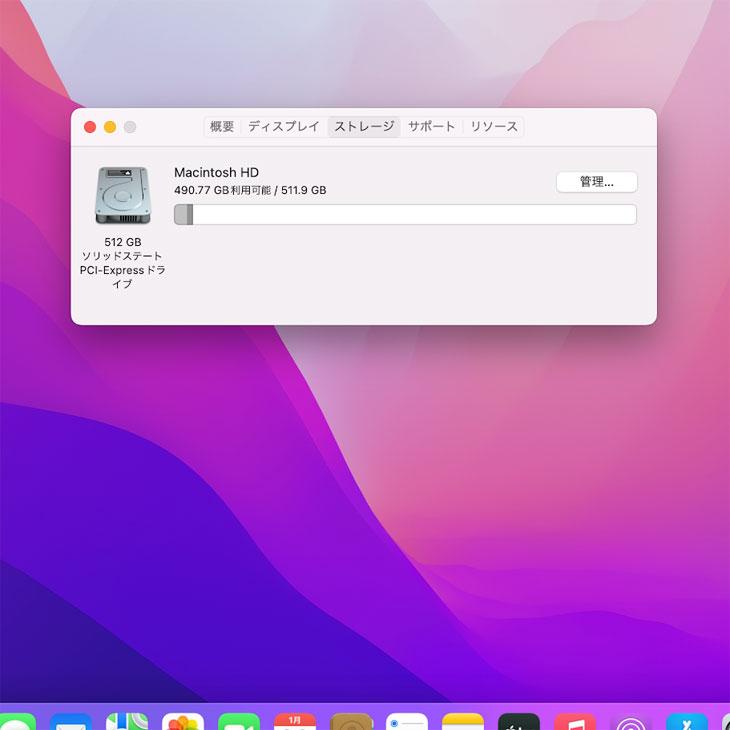Click the ソリッドステート PCI-Express ドライブ label
Image resolution: width=730 pixels, height=730 pixels.
click(x=122, y=270)
